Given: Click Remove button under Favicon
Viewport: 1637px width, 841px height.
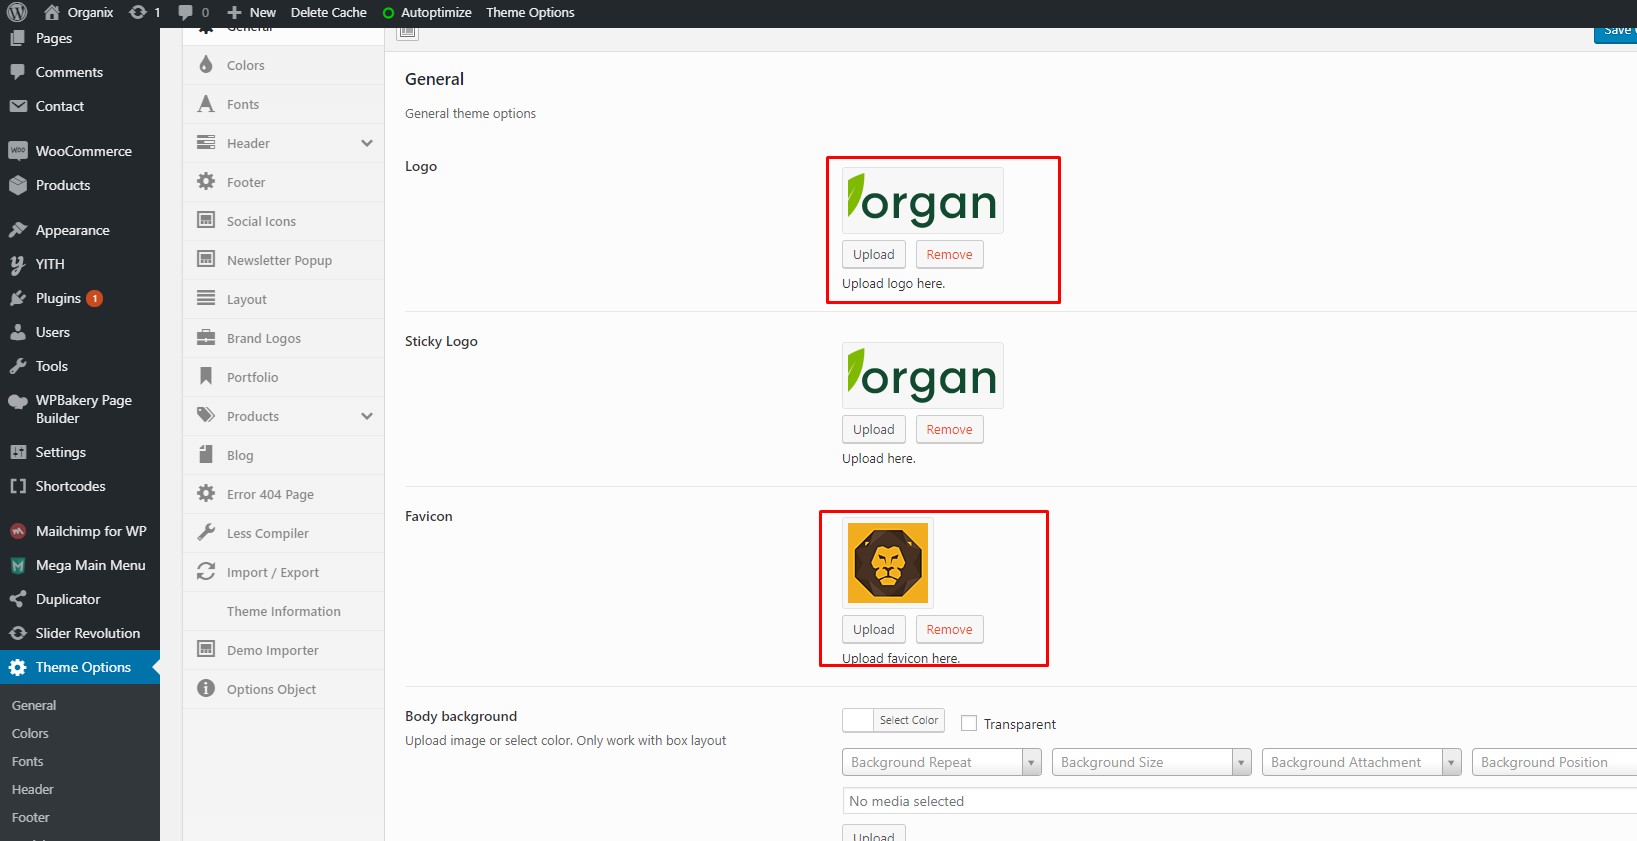Looking at the screenshot, I should pyautogui.click(x=949, y=629).
